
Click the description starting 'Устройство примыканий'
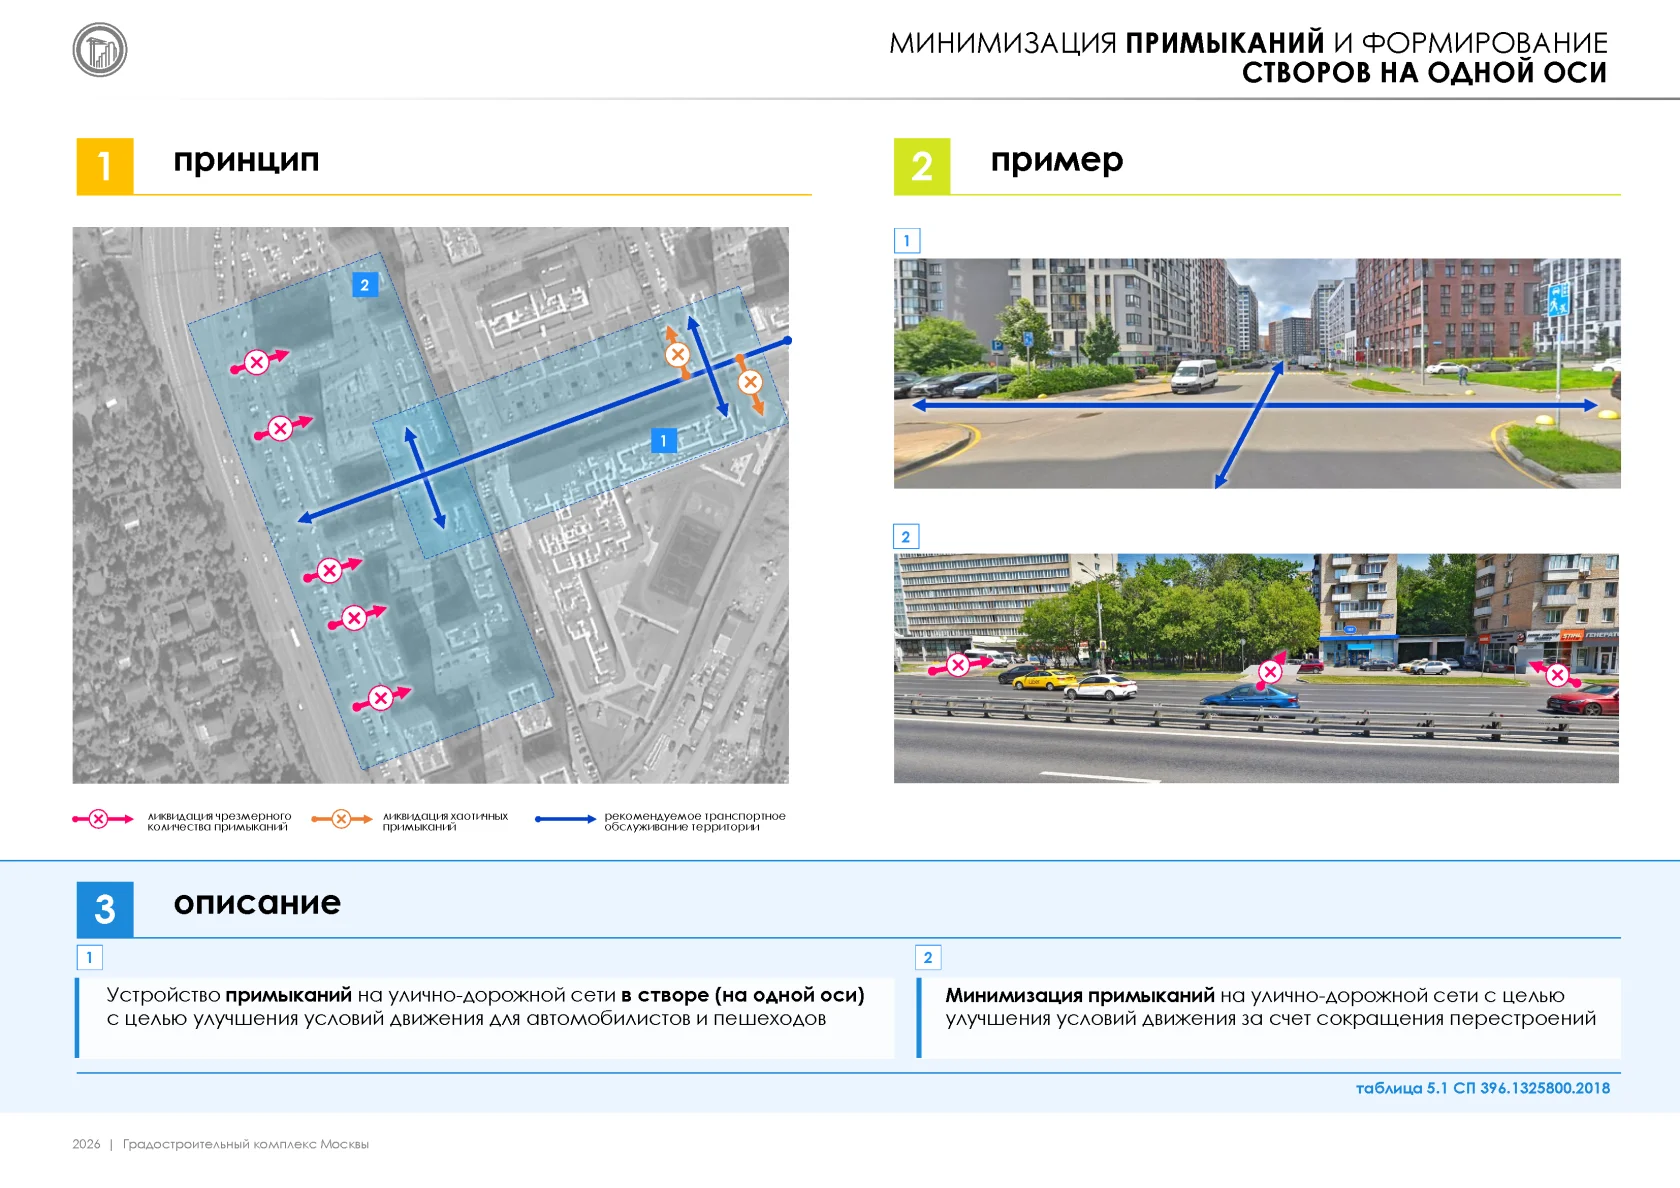486,1007
